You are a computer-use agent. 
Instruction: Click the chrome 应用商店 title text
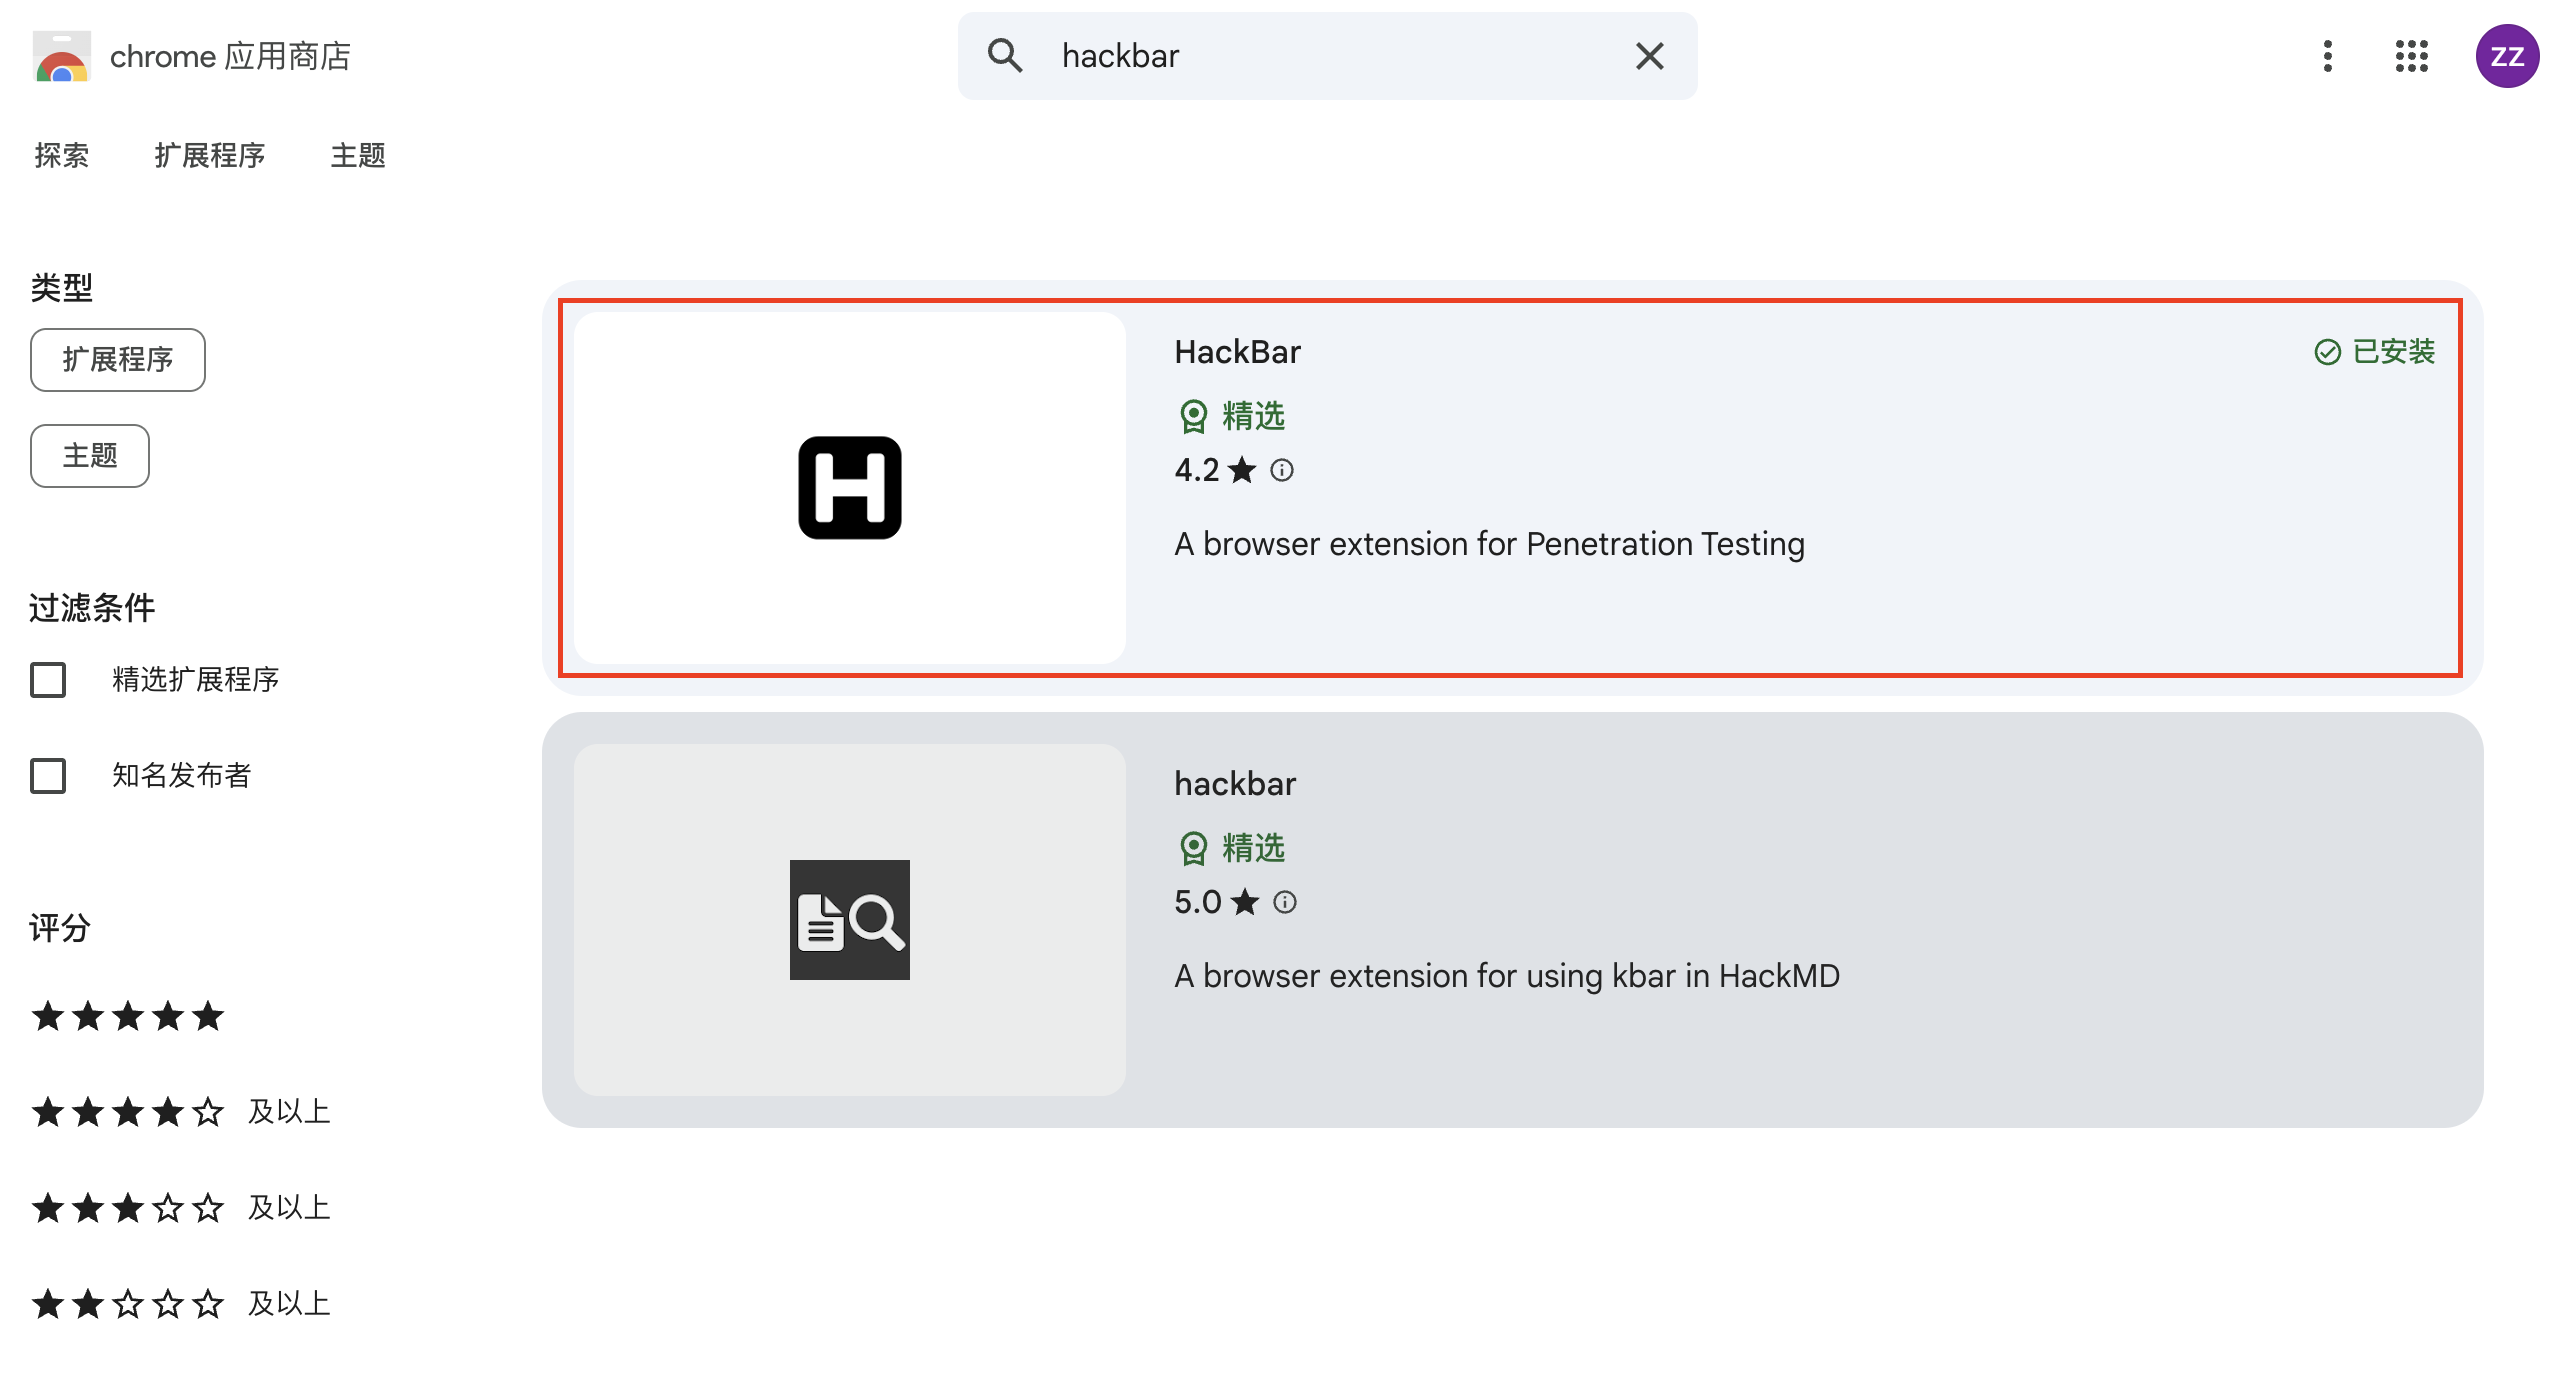[x=230, y=56]
